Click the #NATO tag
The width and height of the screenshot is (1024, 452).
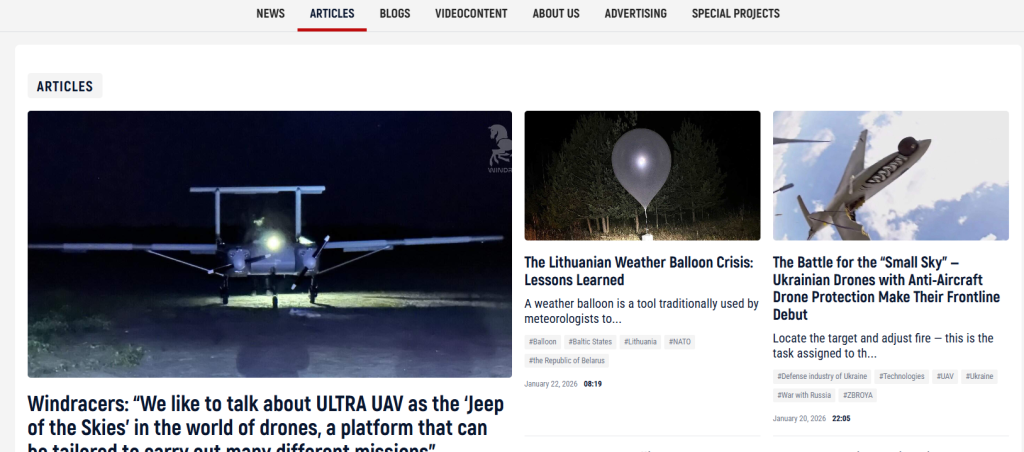(679, 342)
